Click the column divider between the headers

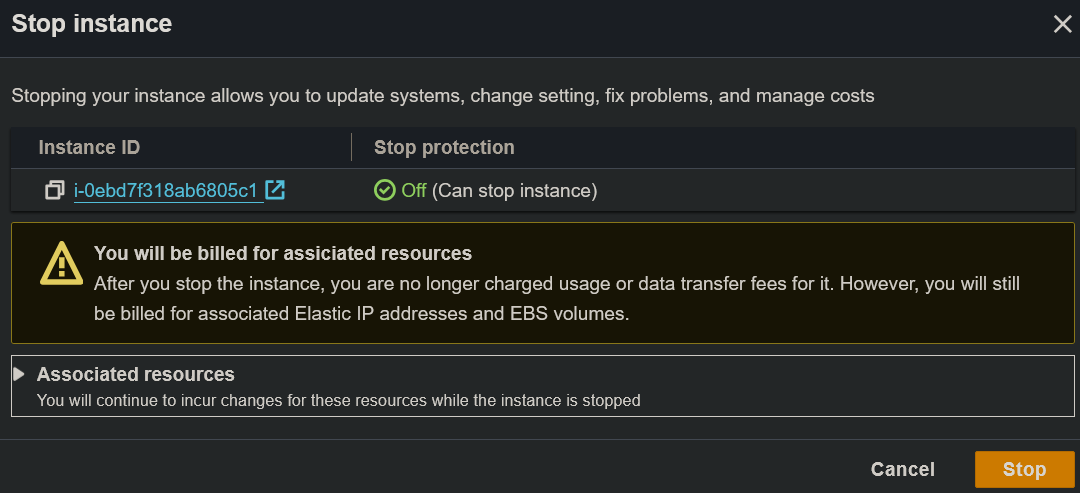[x=352, y=148]
